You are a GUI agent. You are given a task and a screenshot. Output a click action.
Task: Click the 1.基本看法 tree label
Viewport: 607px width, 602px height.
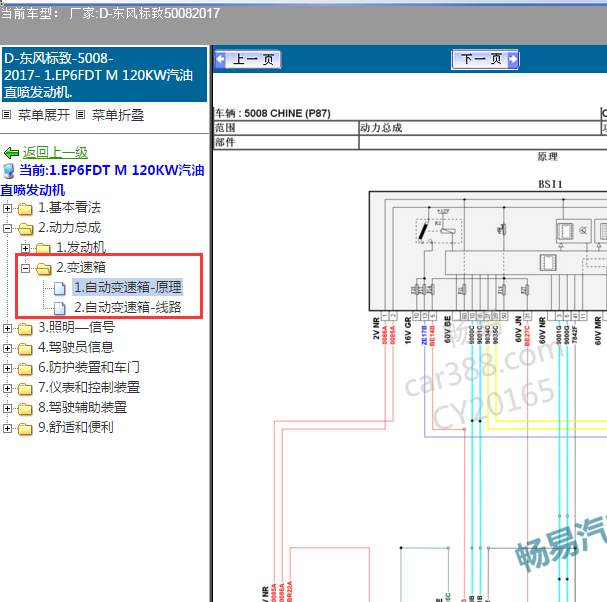tap(69, 208)
